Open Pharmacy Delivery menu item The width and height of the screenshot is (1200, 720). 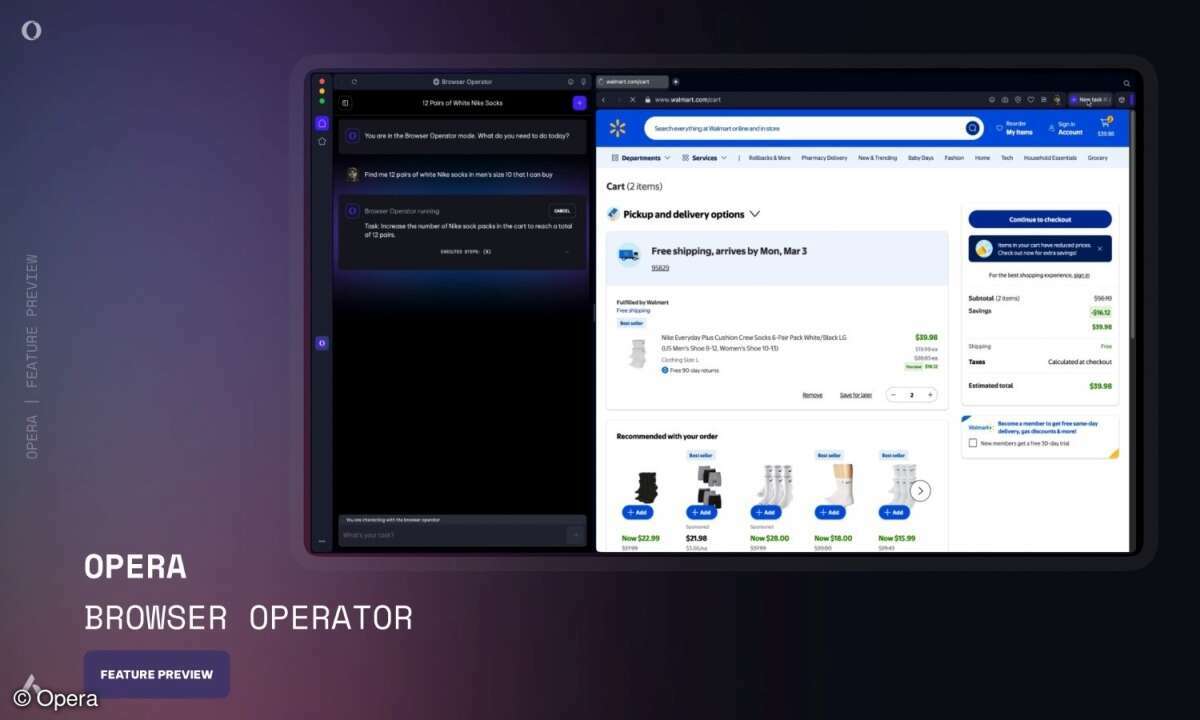coord(824,158)
